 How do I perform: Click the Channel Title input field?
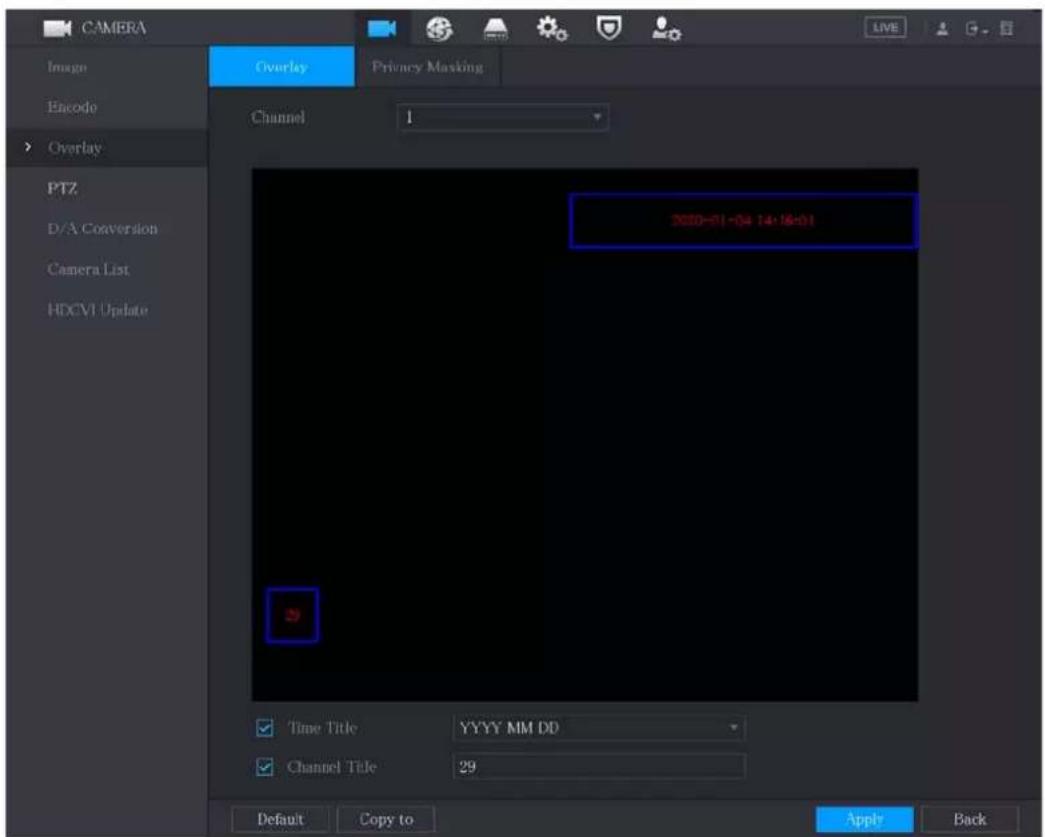pyautogui.click(x=598, y=766)
